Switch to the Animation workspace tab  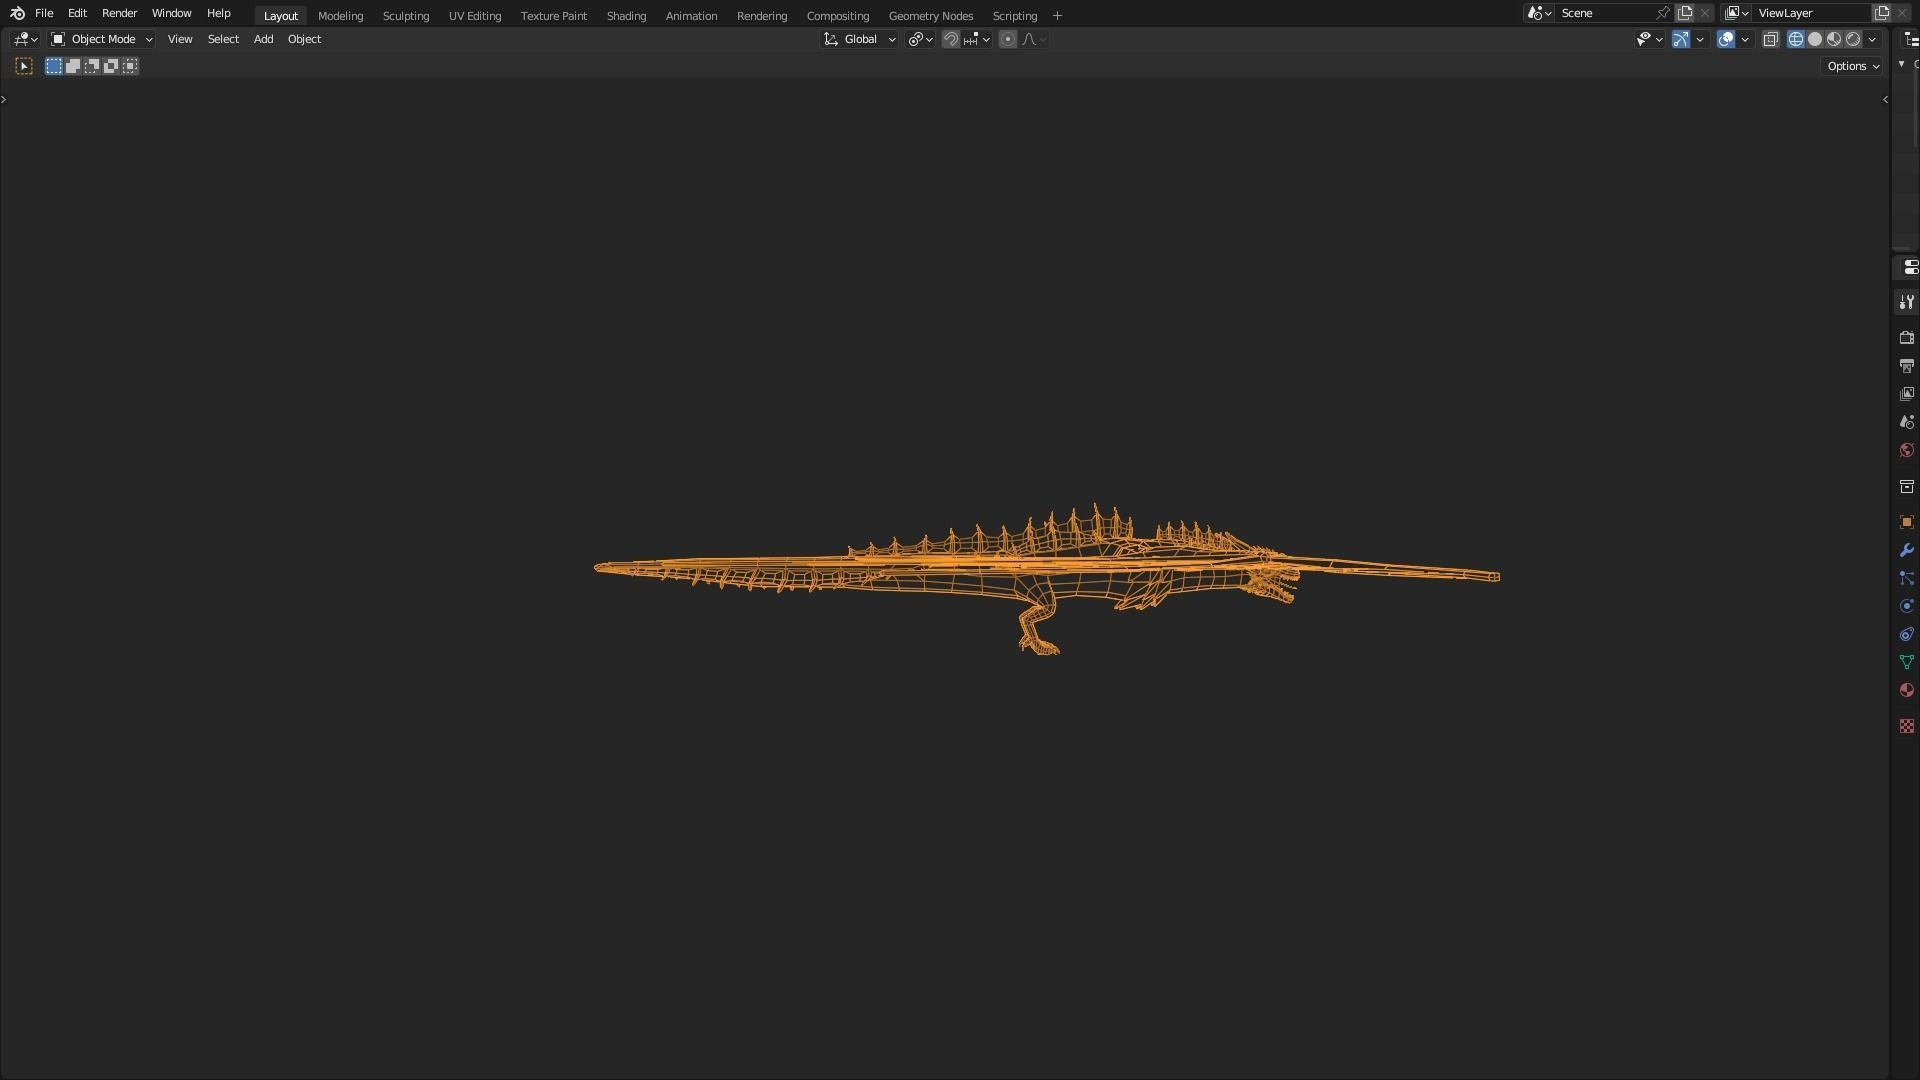pos(691,16)
